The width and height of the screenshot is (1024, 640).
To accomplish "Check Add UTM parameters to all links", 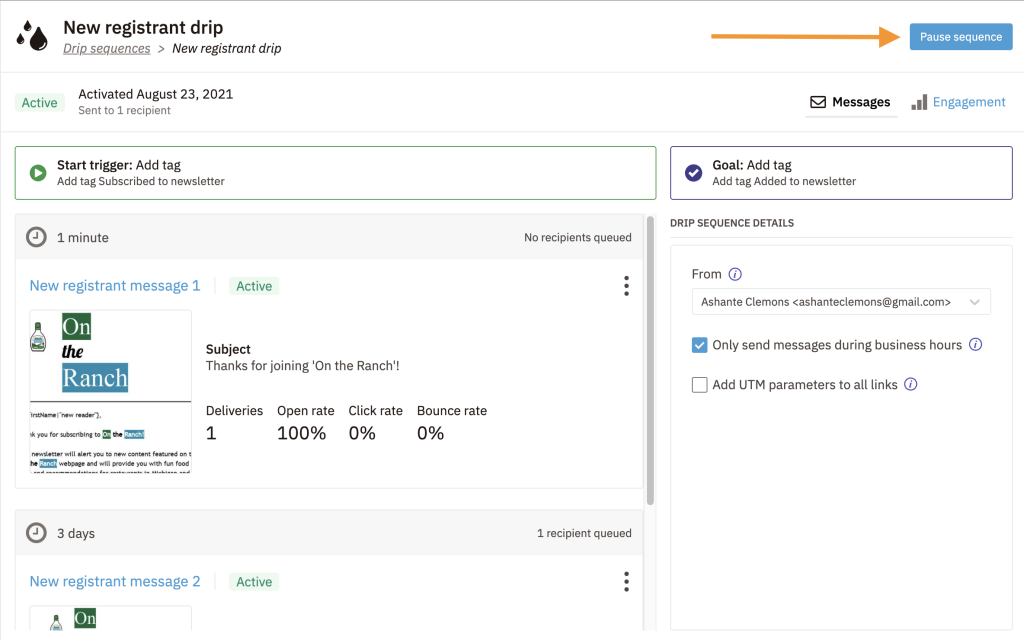I will (x=699, y=385).
